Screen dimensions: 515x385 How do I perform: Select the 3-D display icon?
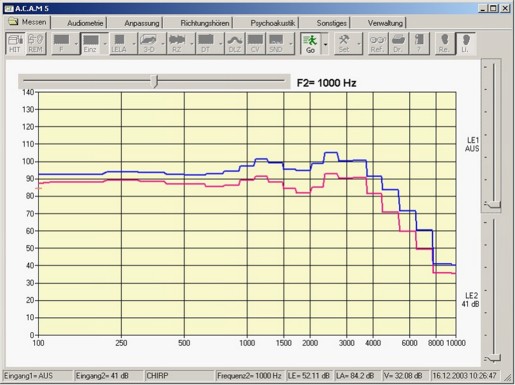(149, 44)
